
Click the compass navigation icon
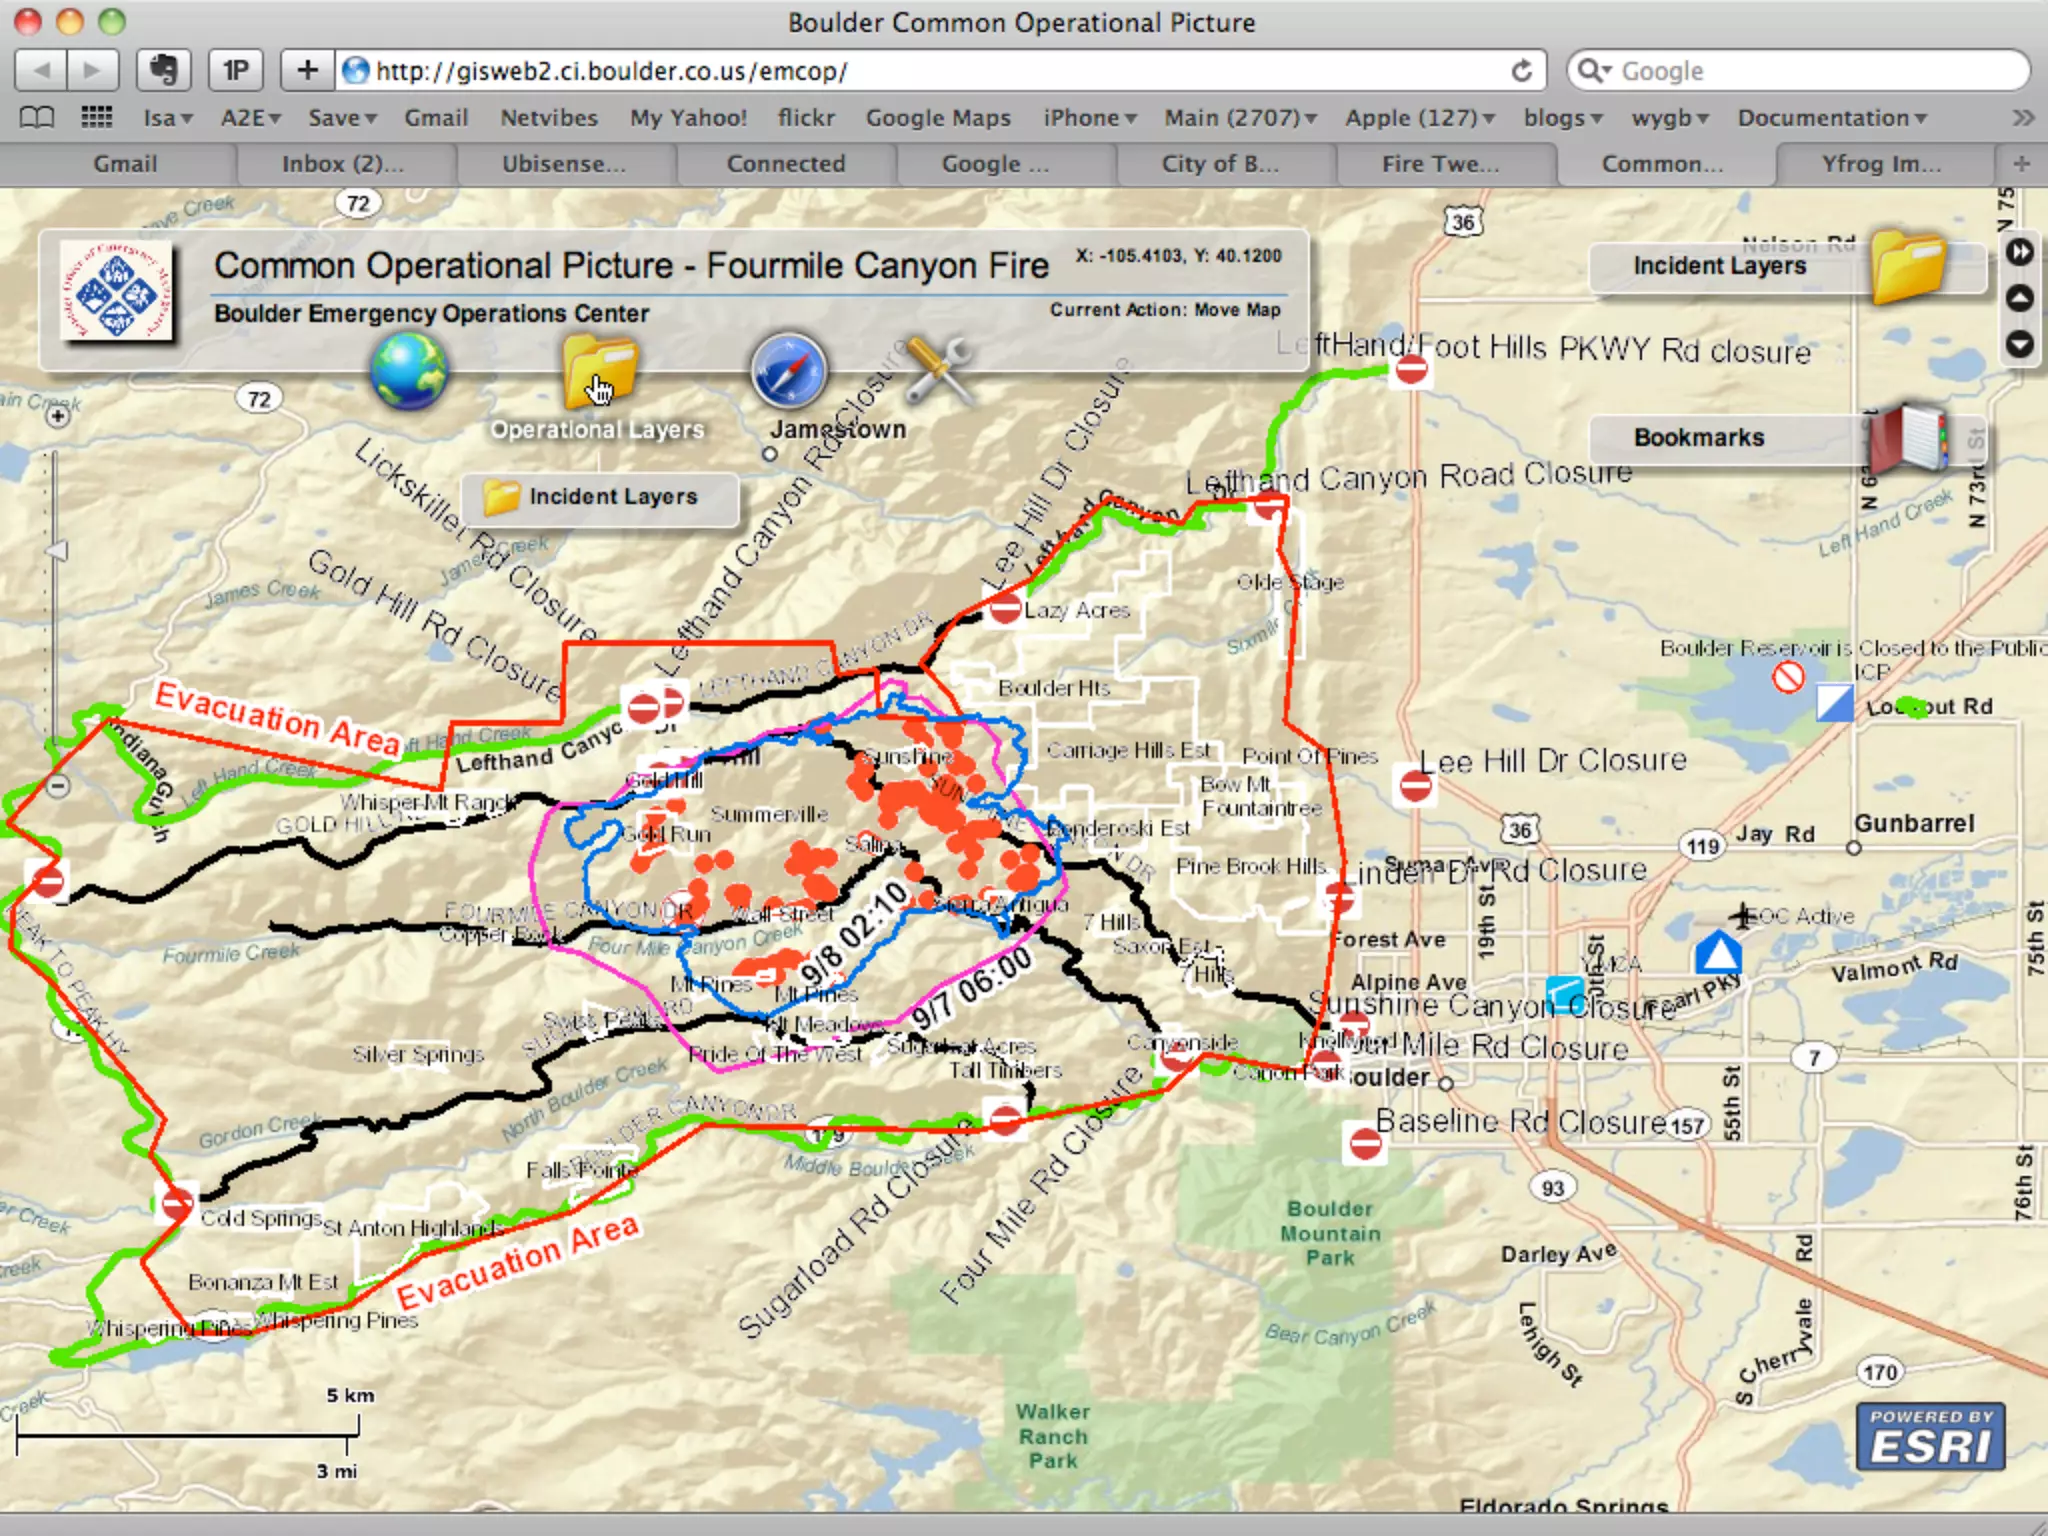point(789,371)
